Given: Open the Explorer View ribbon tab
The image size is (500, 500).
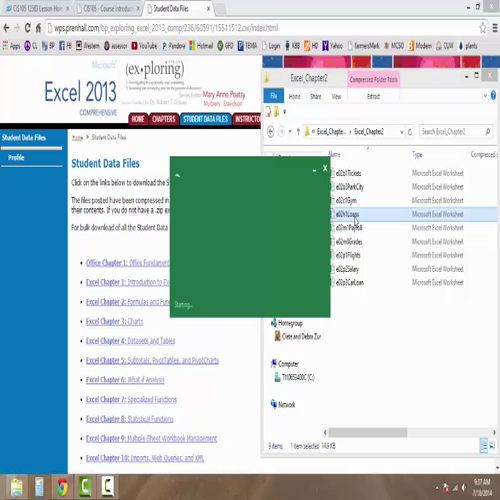Looking at the screenshot, I should [336, 96].
